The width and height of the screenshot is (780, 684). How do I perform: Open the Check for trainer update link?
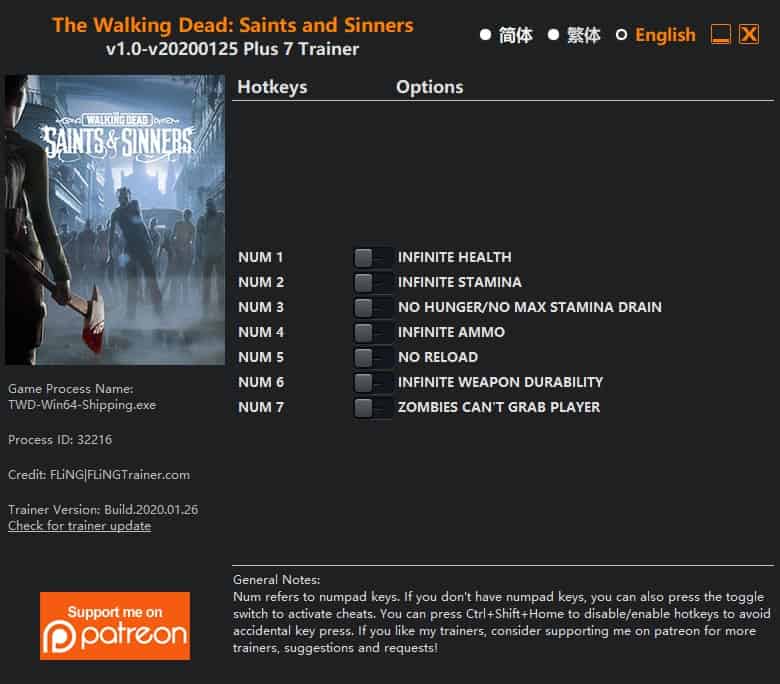coord(80,526)
